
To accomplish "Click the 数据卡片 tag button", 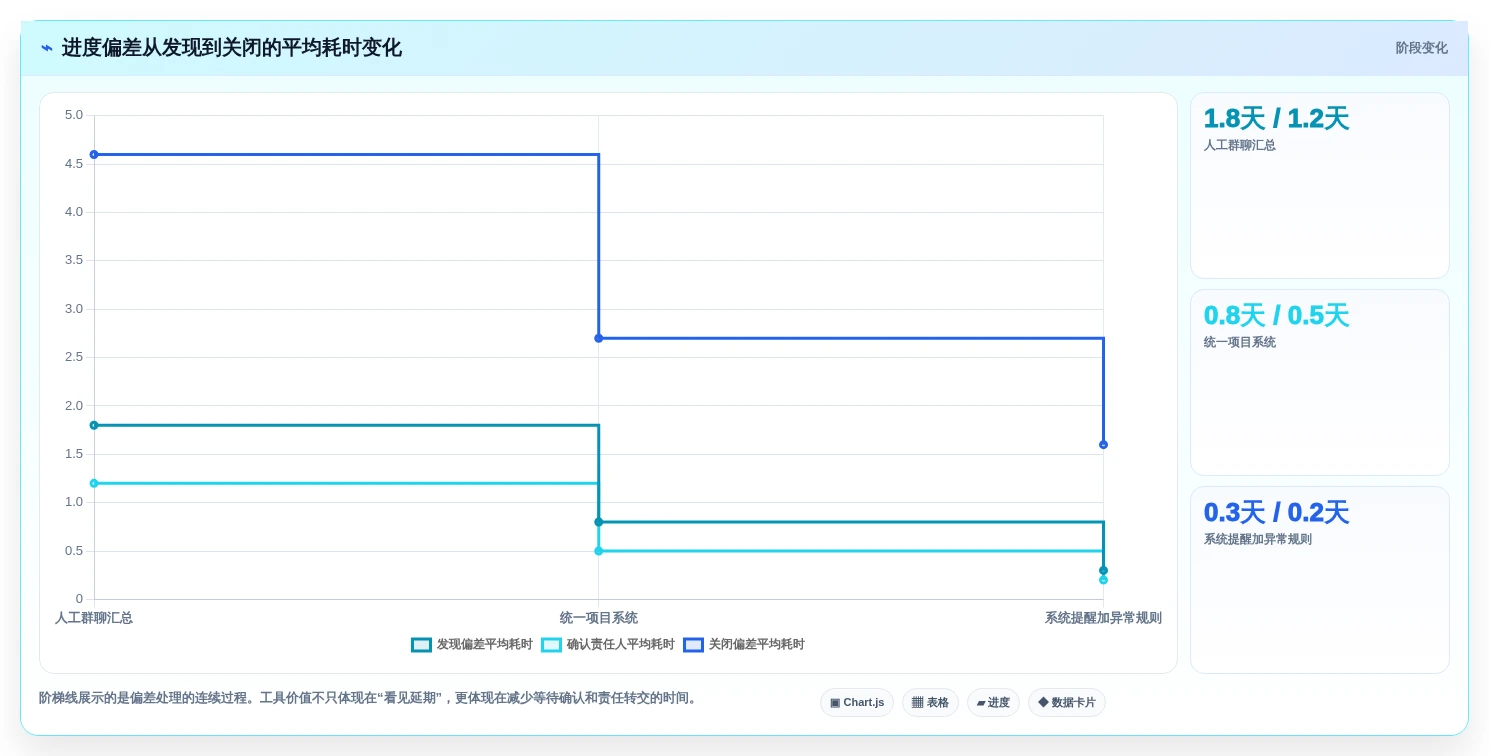I will pyautogui.click(x=1067, y=703).
